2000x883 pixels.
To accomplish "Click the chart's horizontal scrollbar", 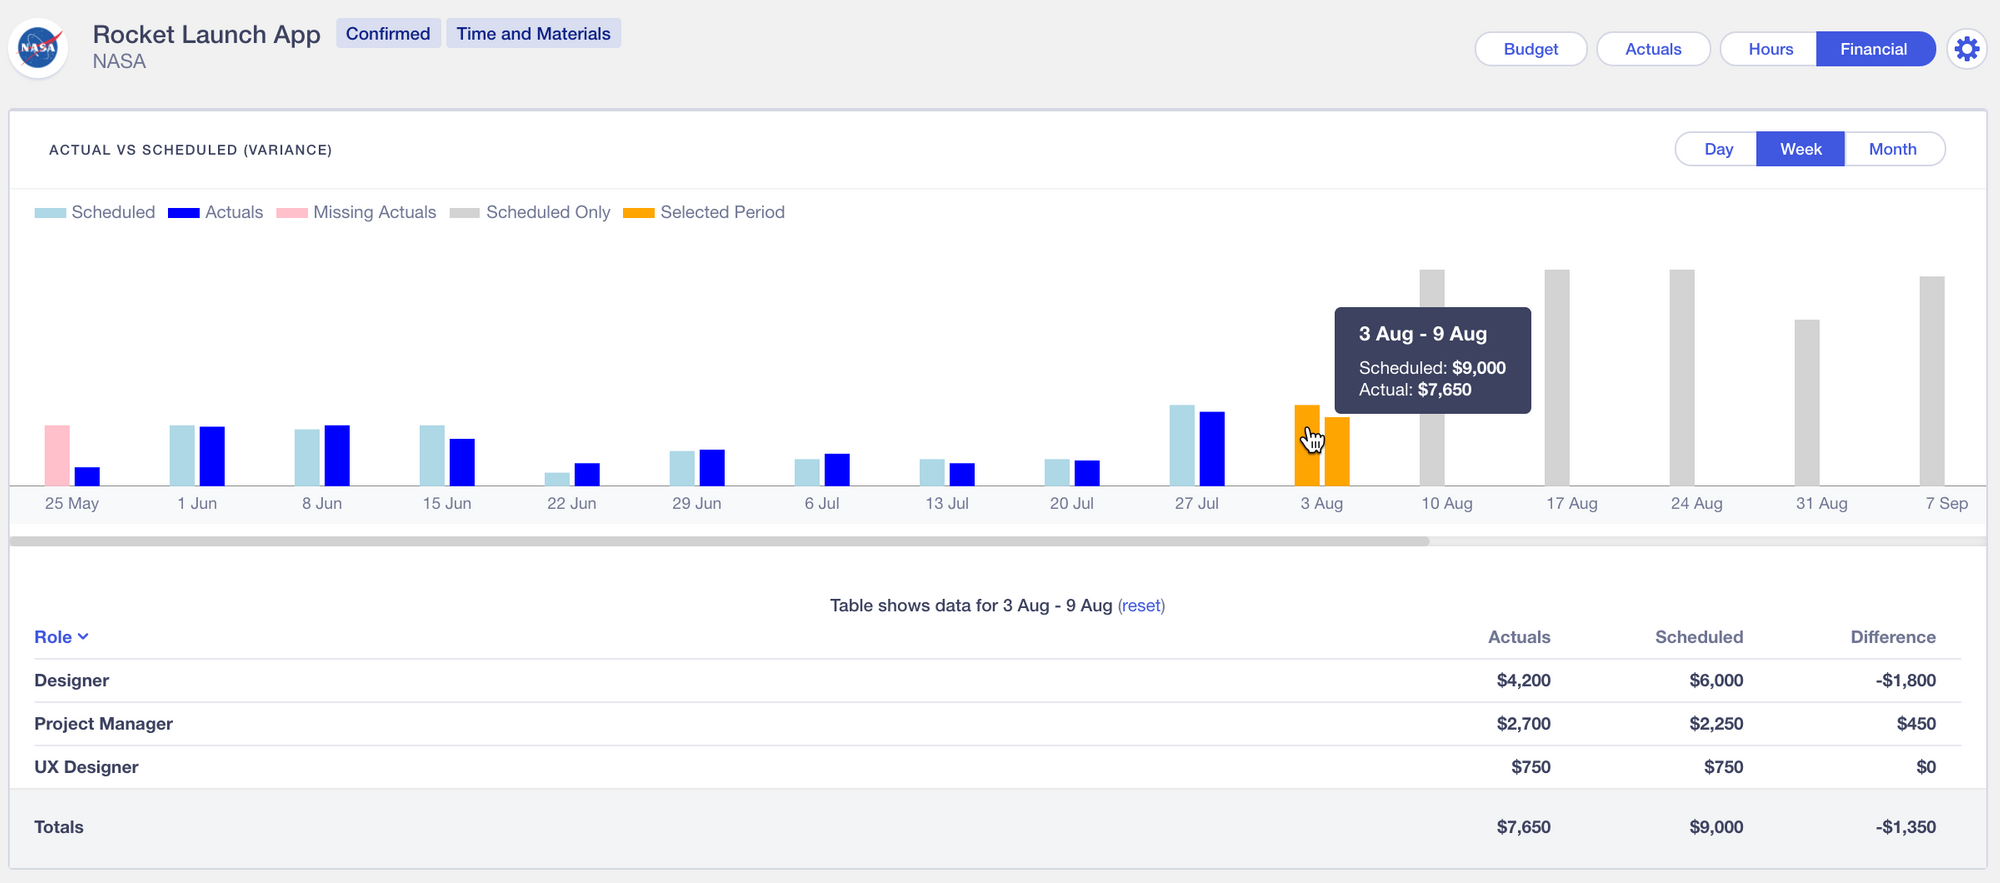I will tap(720, 541).
